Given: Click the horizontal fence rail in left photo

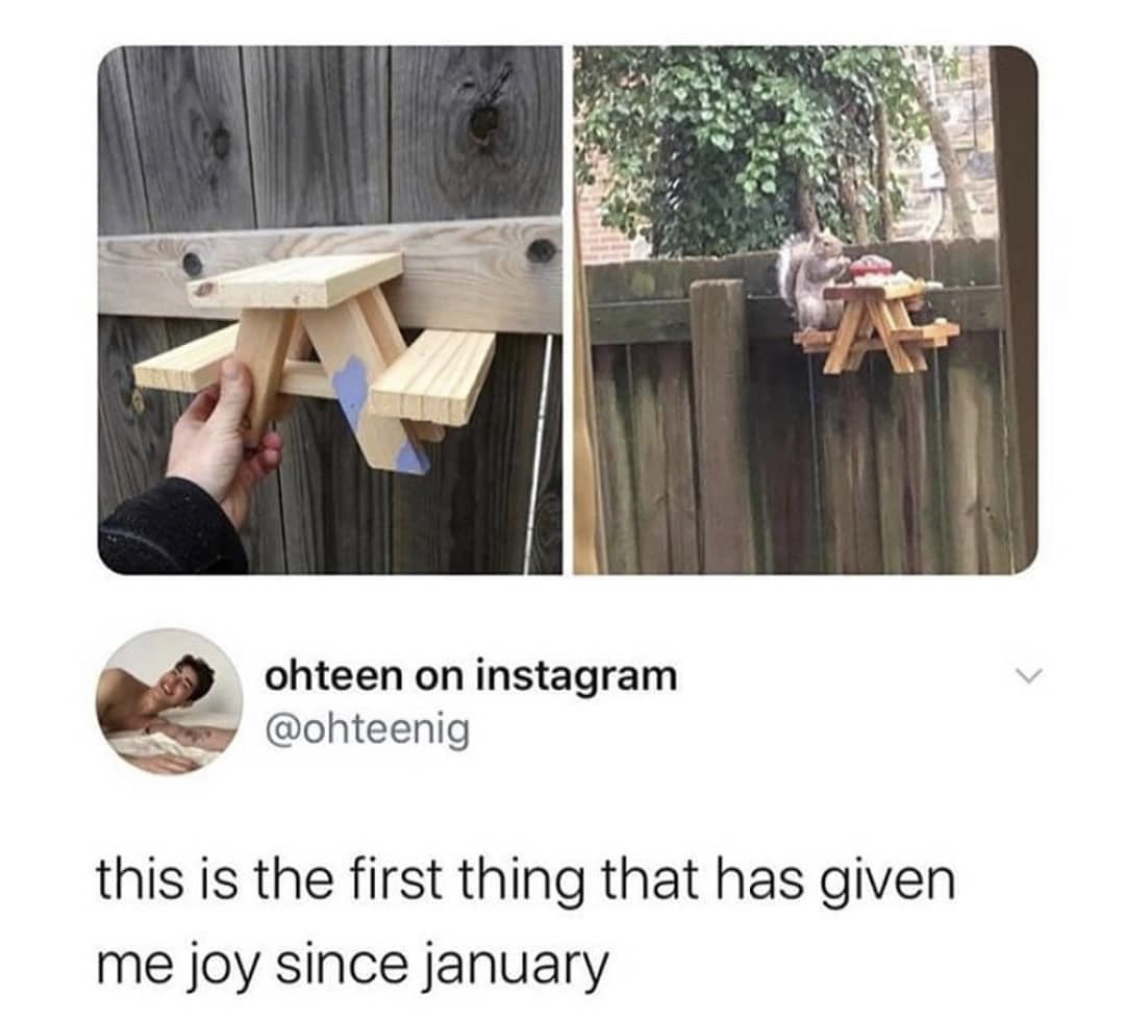Looking at the screenshot, I should tap(330, 274).
